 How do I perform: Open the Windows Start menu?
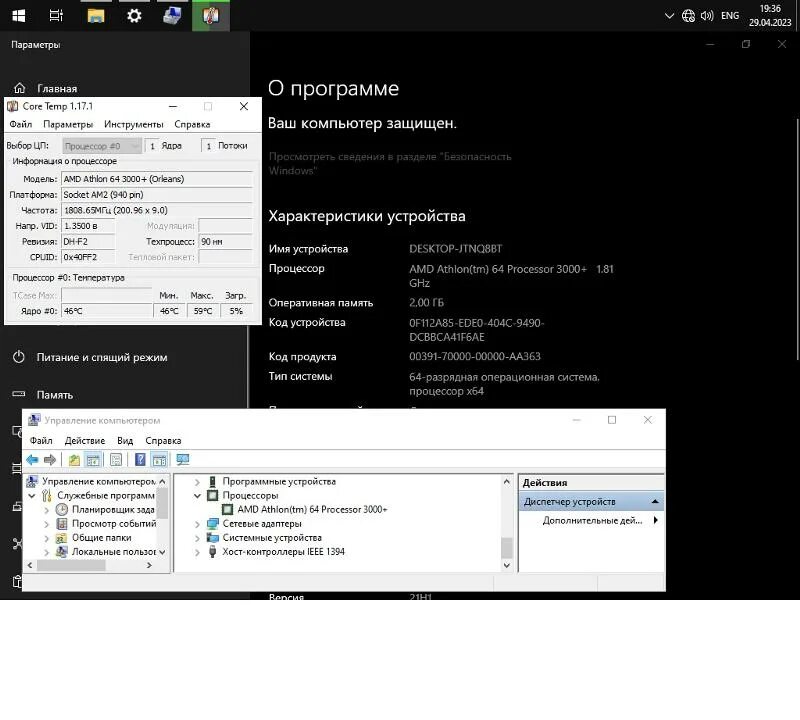18,16
